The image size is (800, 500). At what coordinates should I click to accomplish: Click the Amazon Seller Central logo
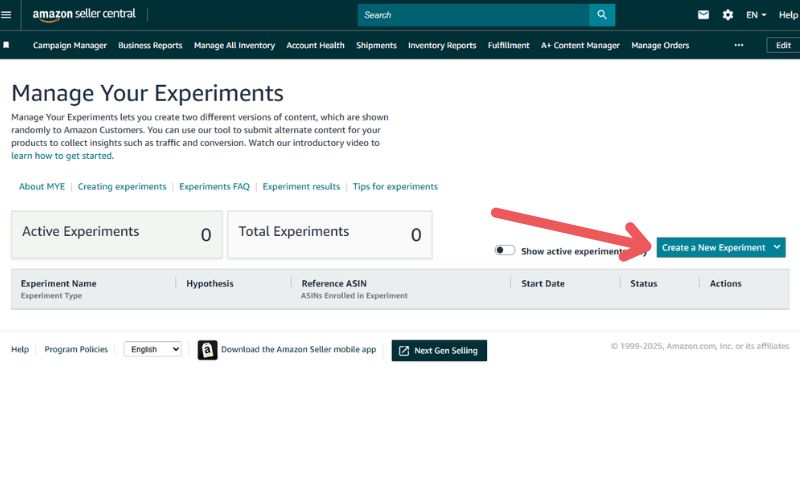pyautogui.click(x=84, y=15)
